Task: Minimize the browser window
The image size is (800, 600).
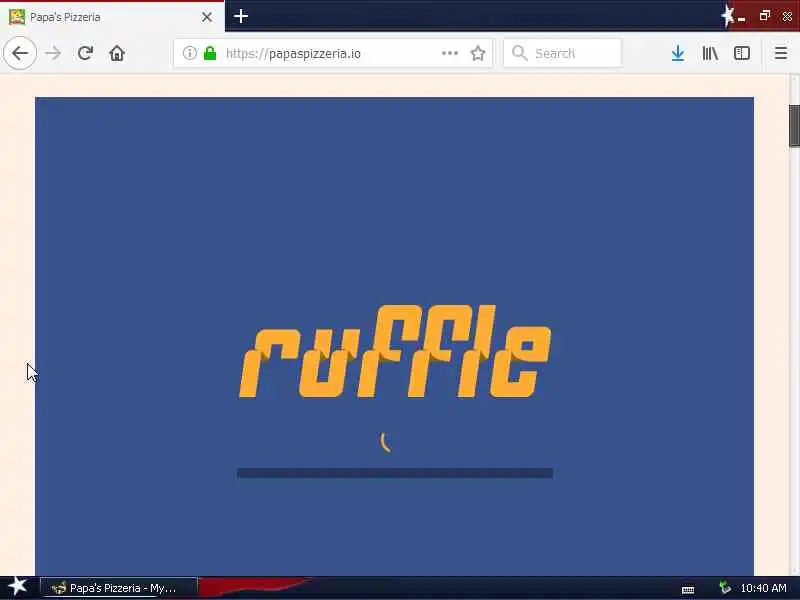Action: tap(741, 19)
